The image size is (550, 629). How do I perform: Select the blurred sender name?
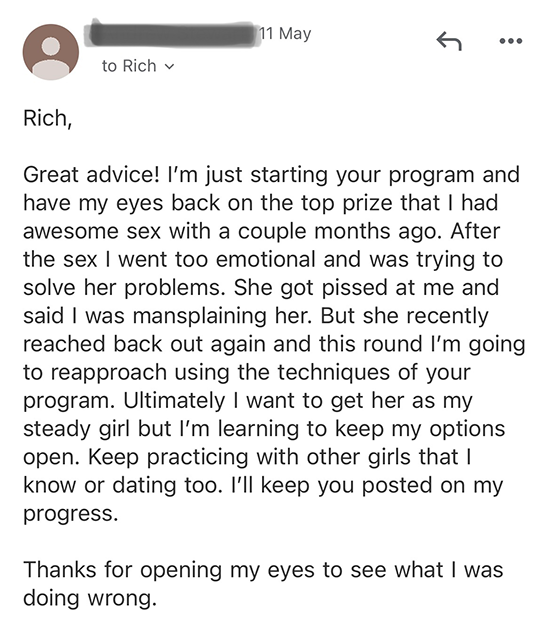(170, 34)
